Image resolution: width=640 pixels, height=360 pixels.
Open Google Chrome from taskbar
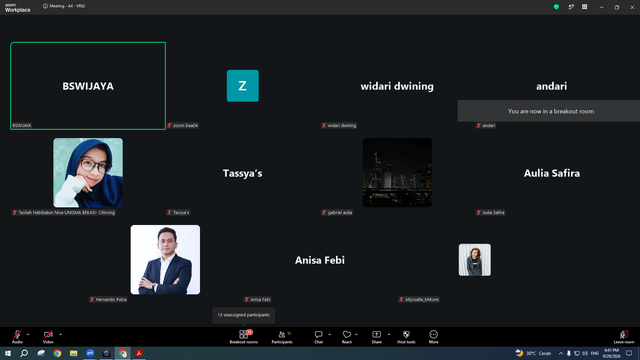pos(57,353)
